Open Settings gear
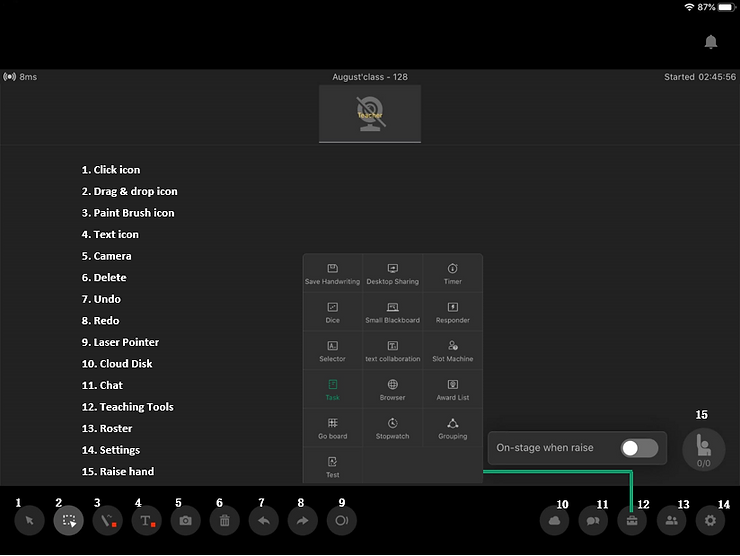The width and height of the screenshot is (740, 556). coord(711,521)
